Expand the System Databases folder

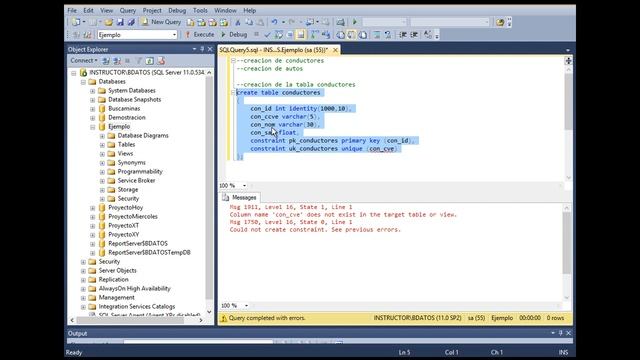(93, 91)
